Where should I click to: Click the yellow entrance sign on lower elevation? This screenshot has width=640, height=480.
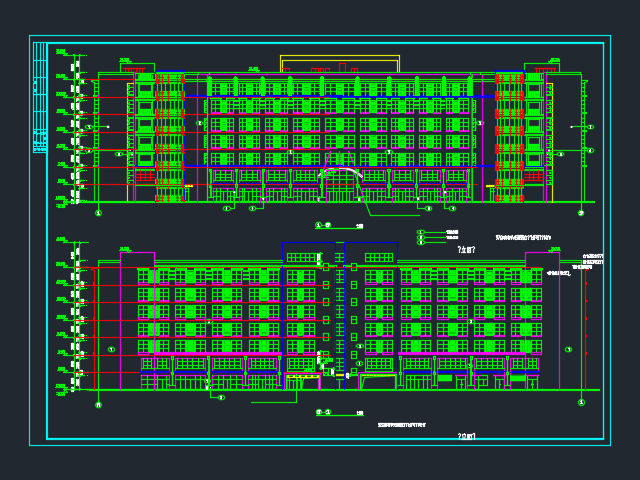pyautogui.click(x=301, y=375)
